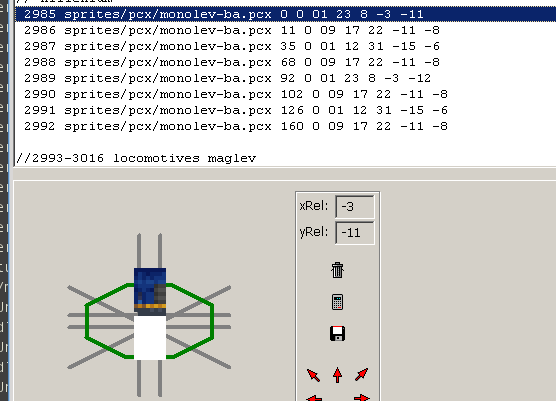Select sprite line 2989
The width and height of the screenshot is (556, 401).
click(x=285, y=78)
